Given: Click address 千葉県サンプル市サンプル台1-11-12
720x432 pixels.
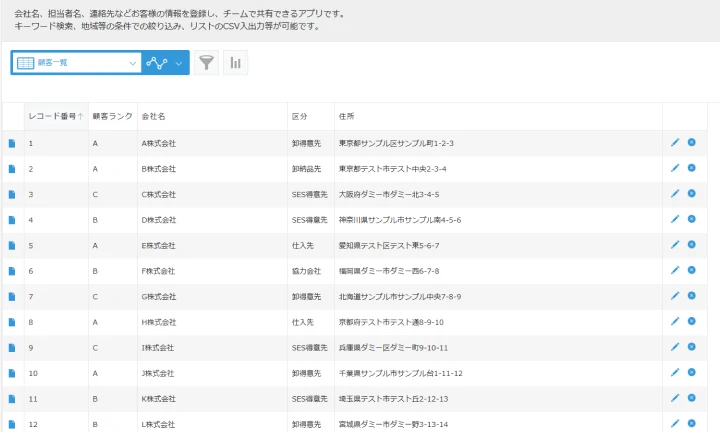Looking at the screenshot, I should pyautogui.click(x=400, y=373).
